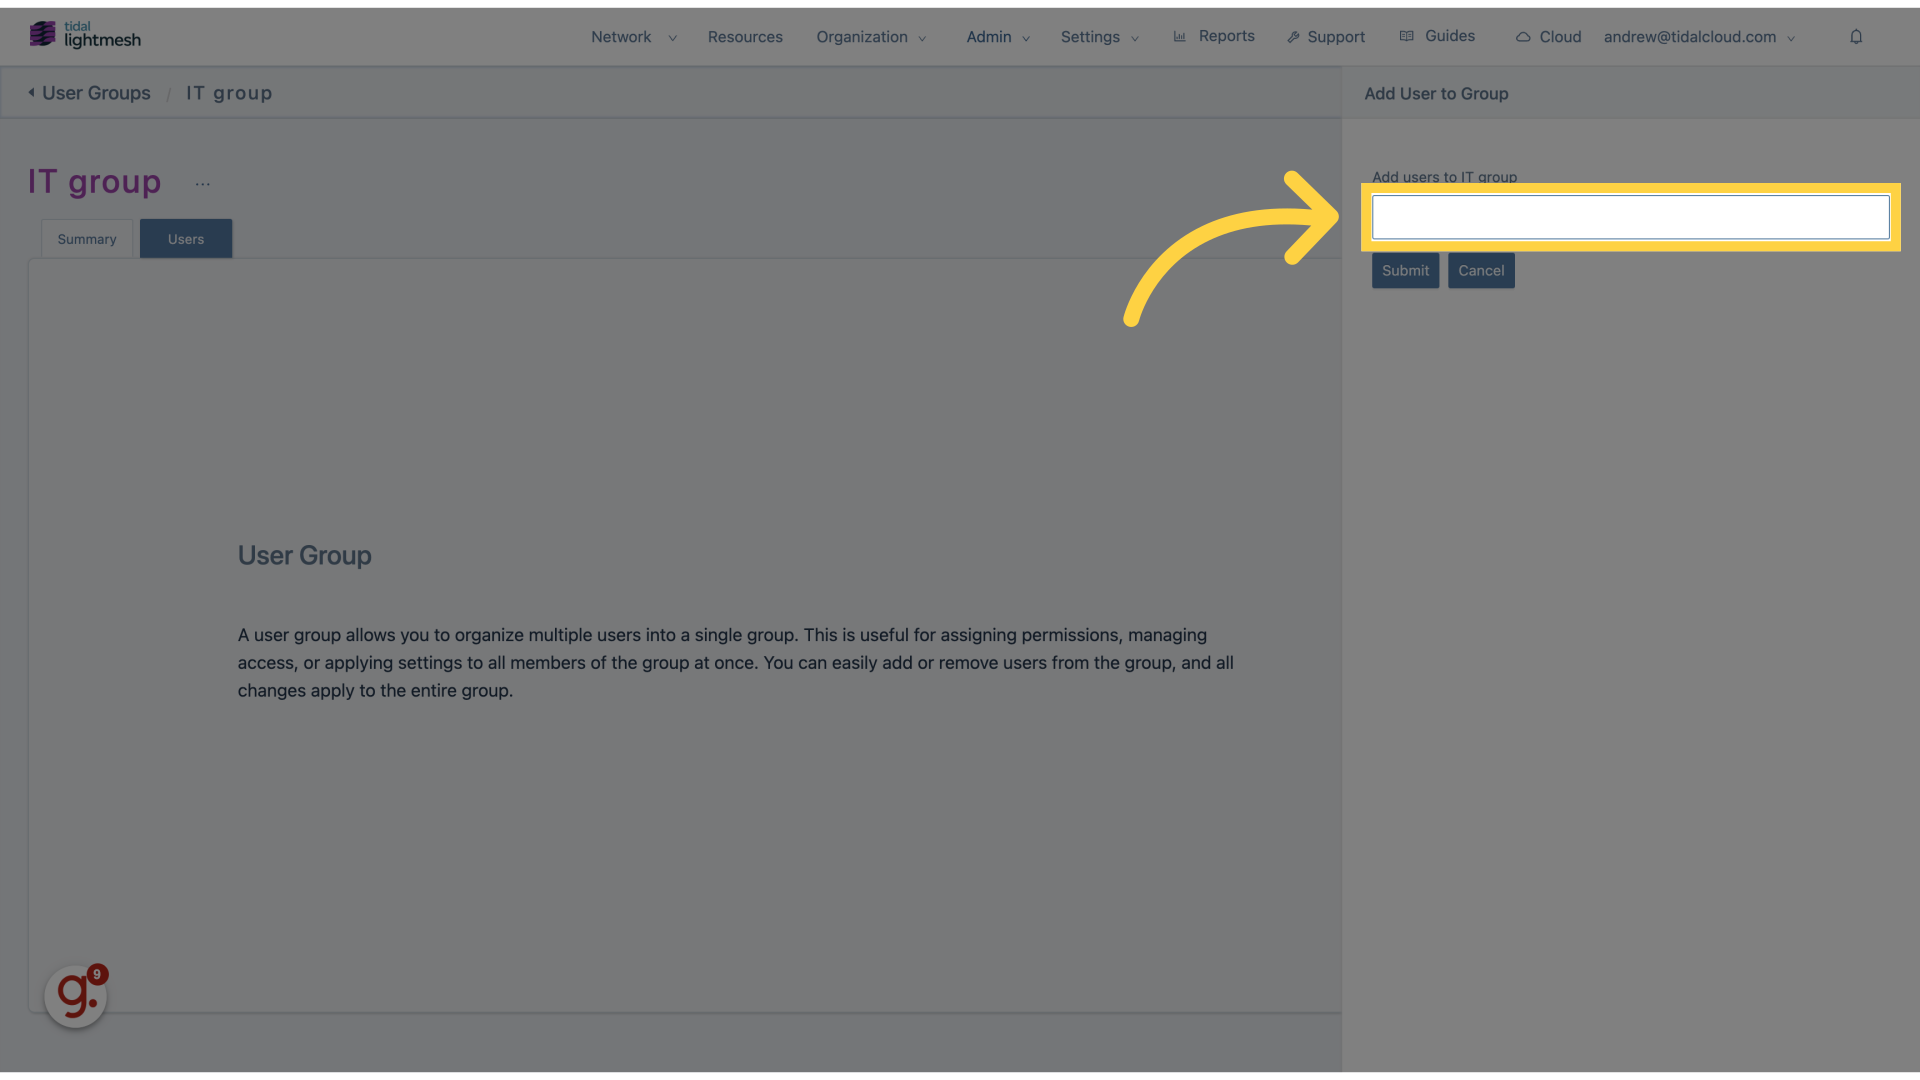The image size is (1920, 1080).
Task: Expand the user account dropdown
Action: [x=1700, y=36]
